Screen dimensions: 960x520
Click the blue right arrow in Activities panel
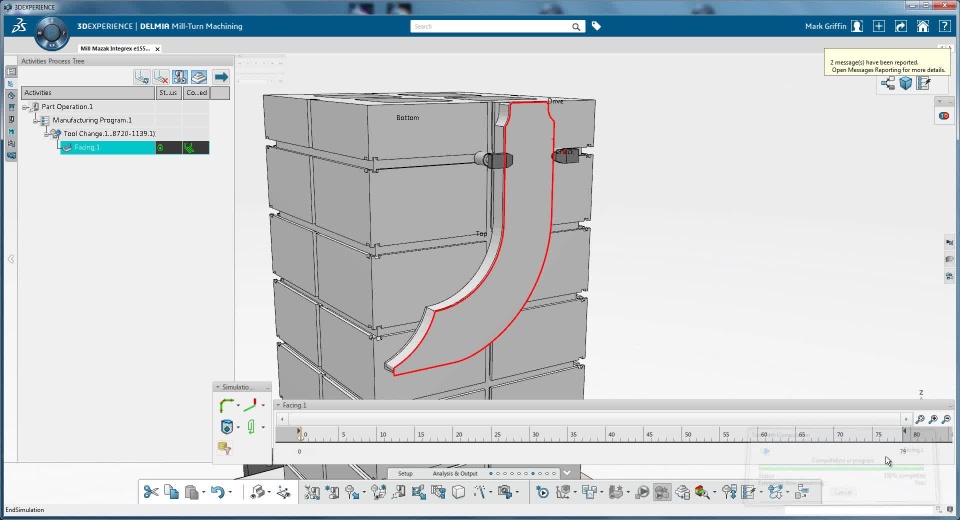coord(221,77)
